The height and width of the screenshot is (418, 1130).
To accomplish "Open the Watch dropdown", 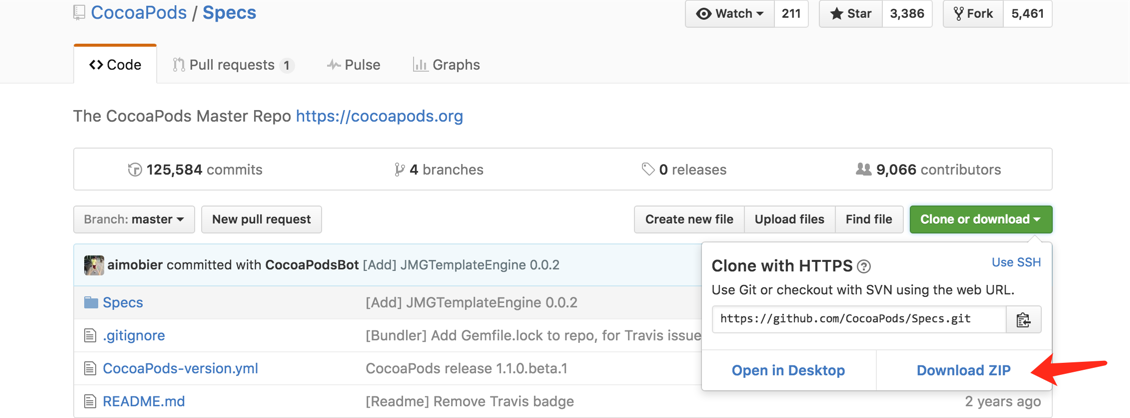I will point(730,14).
